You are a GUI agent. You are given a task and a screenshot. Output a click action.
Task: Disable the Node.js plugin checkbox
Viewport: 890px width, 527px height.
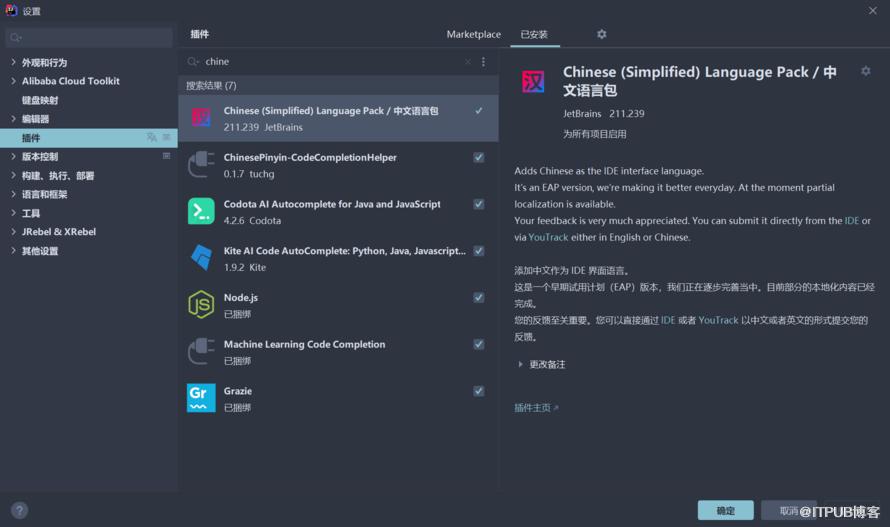[x=479, y=298]
